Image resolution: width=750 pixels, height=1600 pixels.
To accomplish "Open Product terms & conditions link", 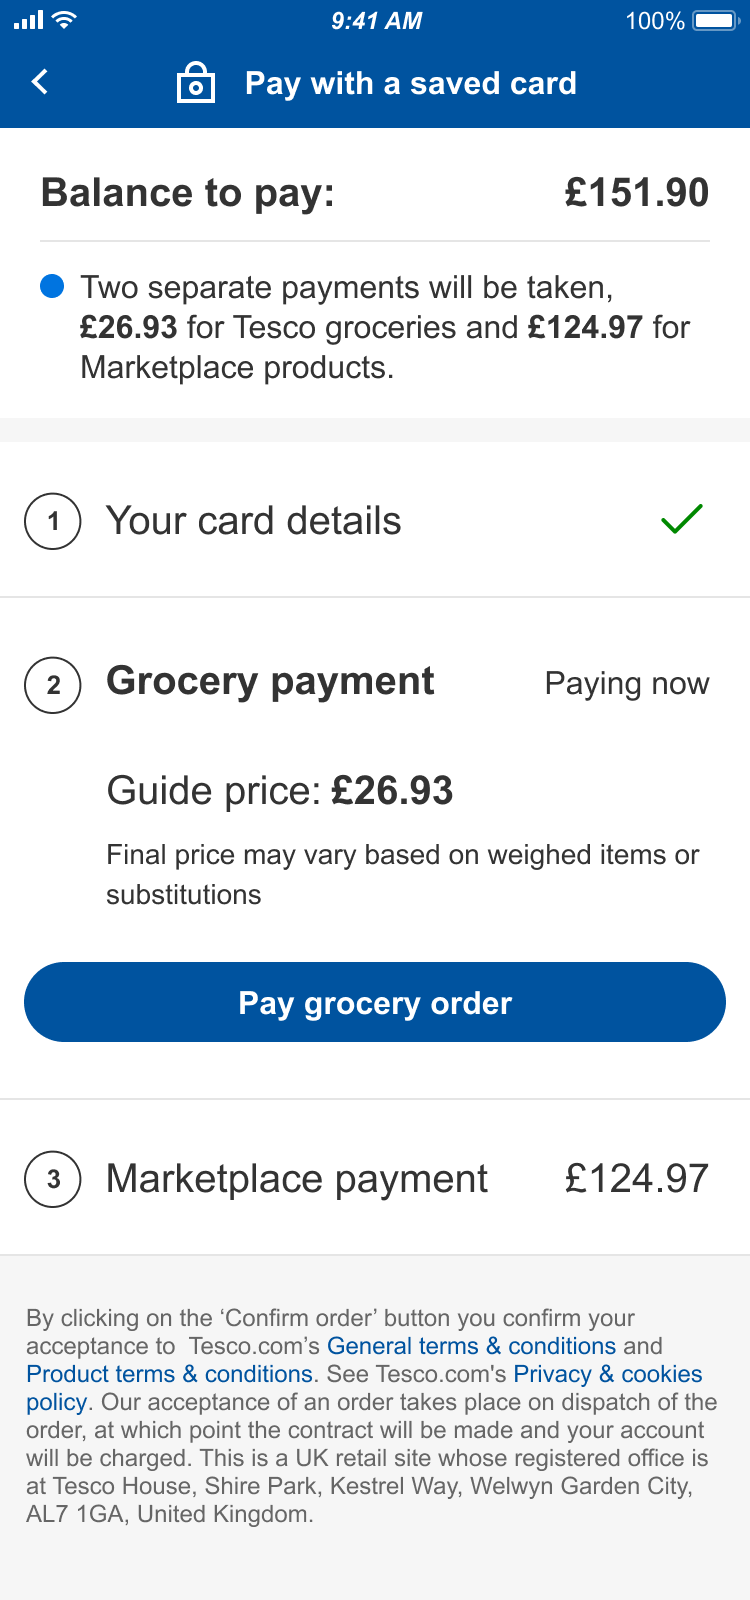I will [169, 1374].
